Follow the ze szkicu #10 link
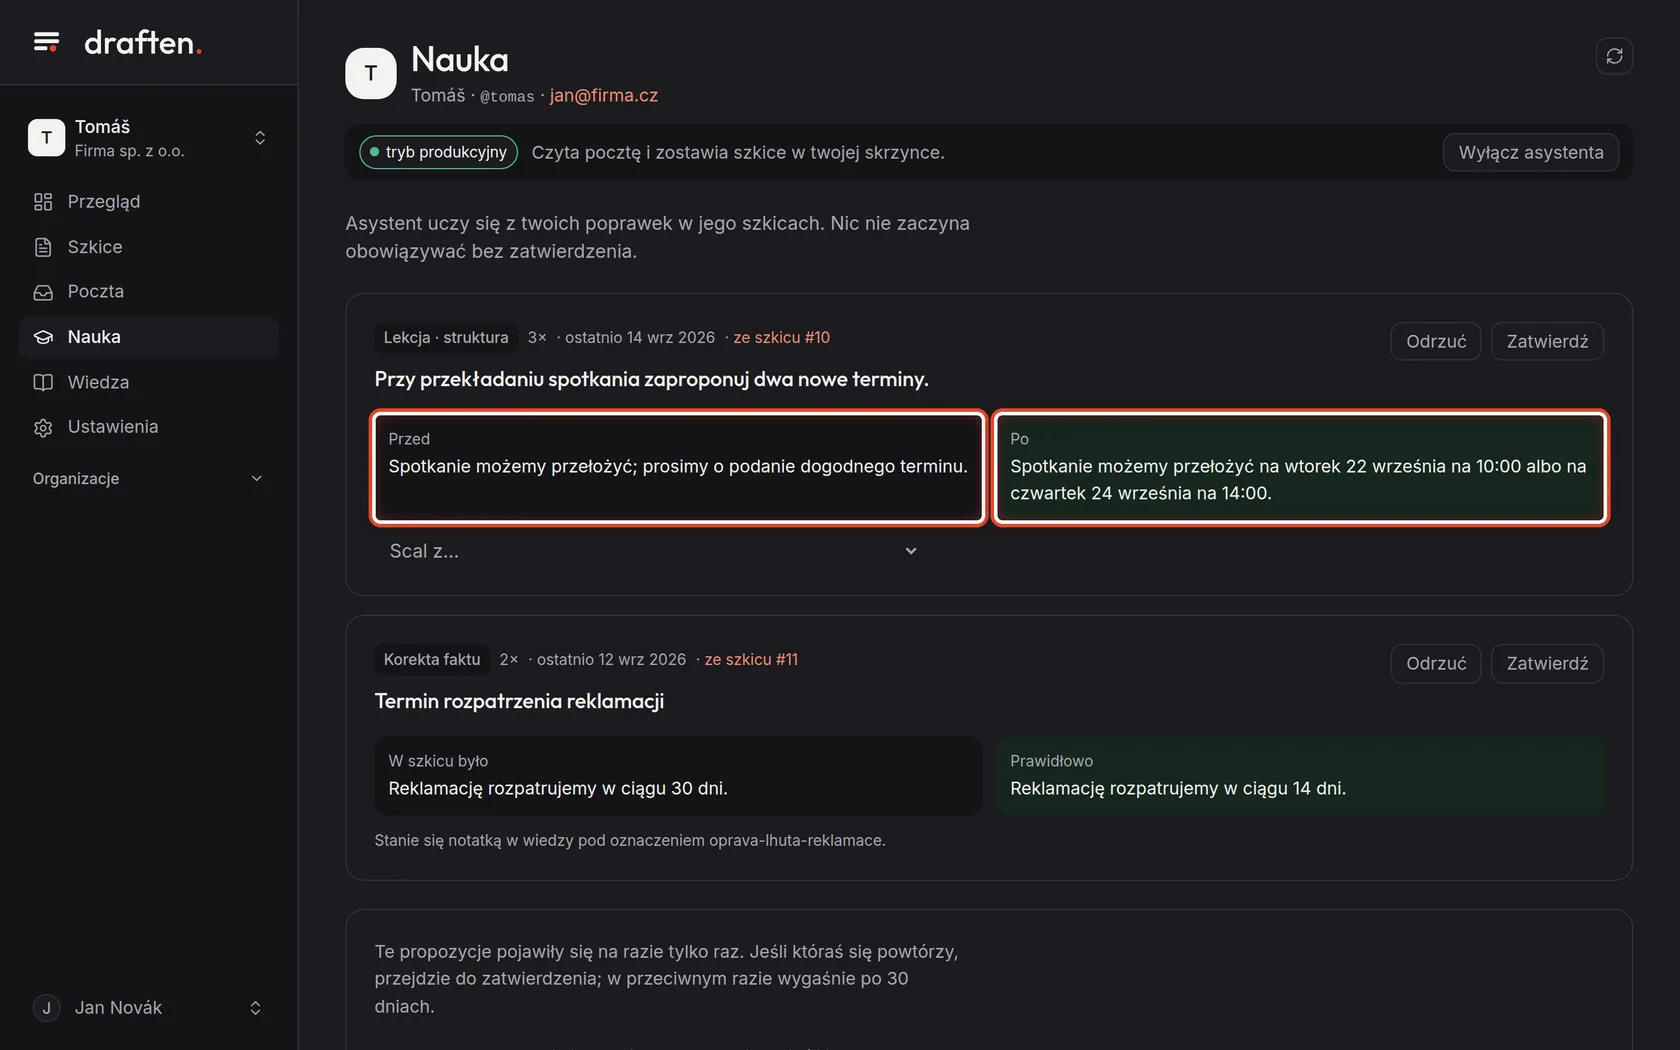The image size is (1680, 1050). click(782, 338)
